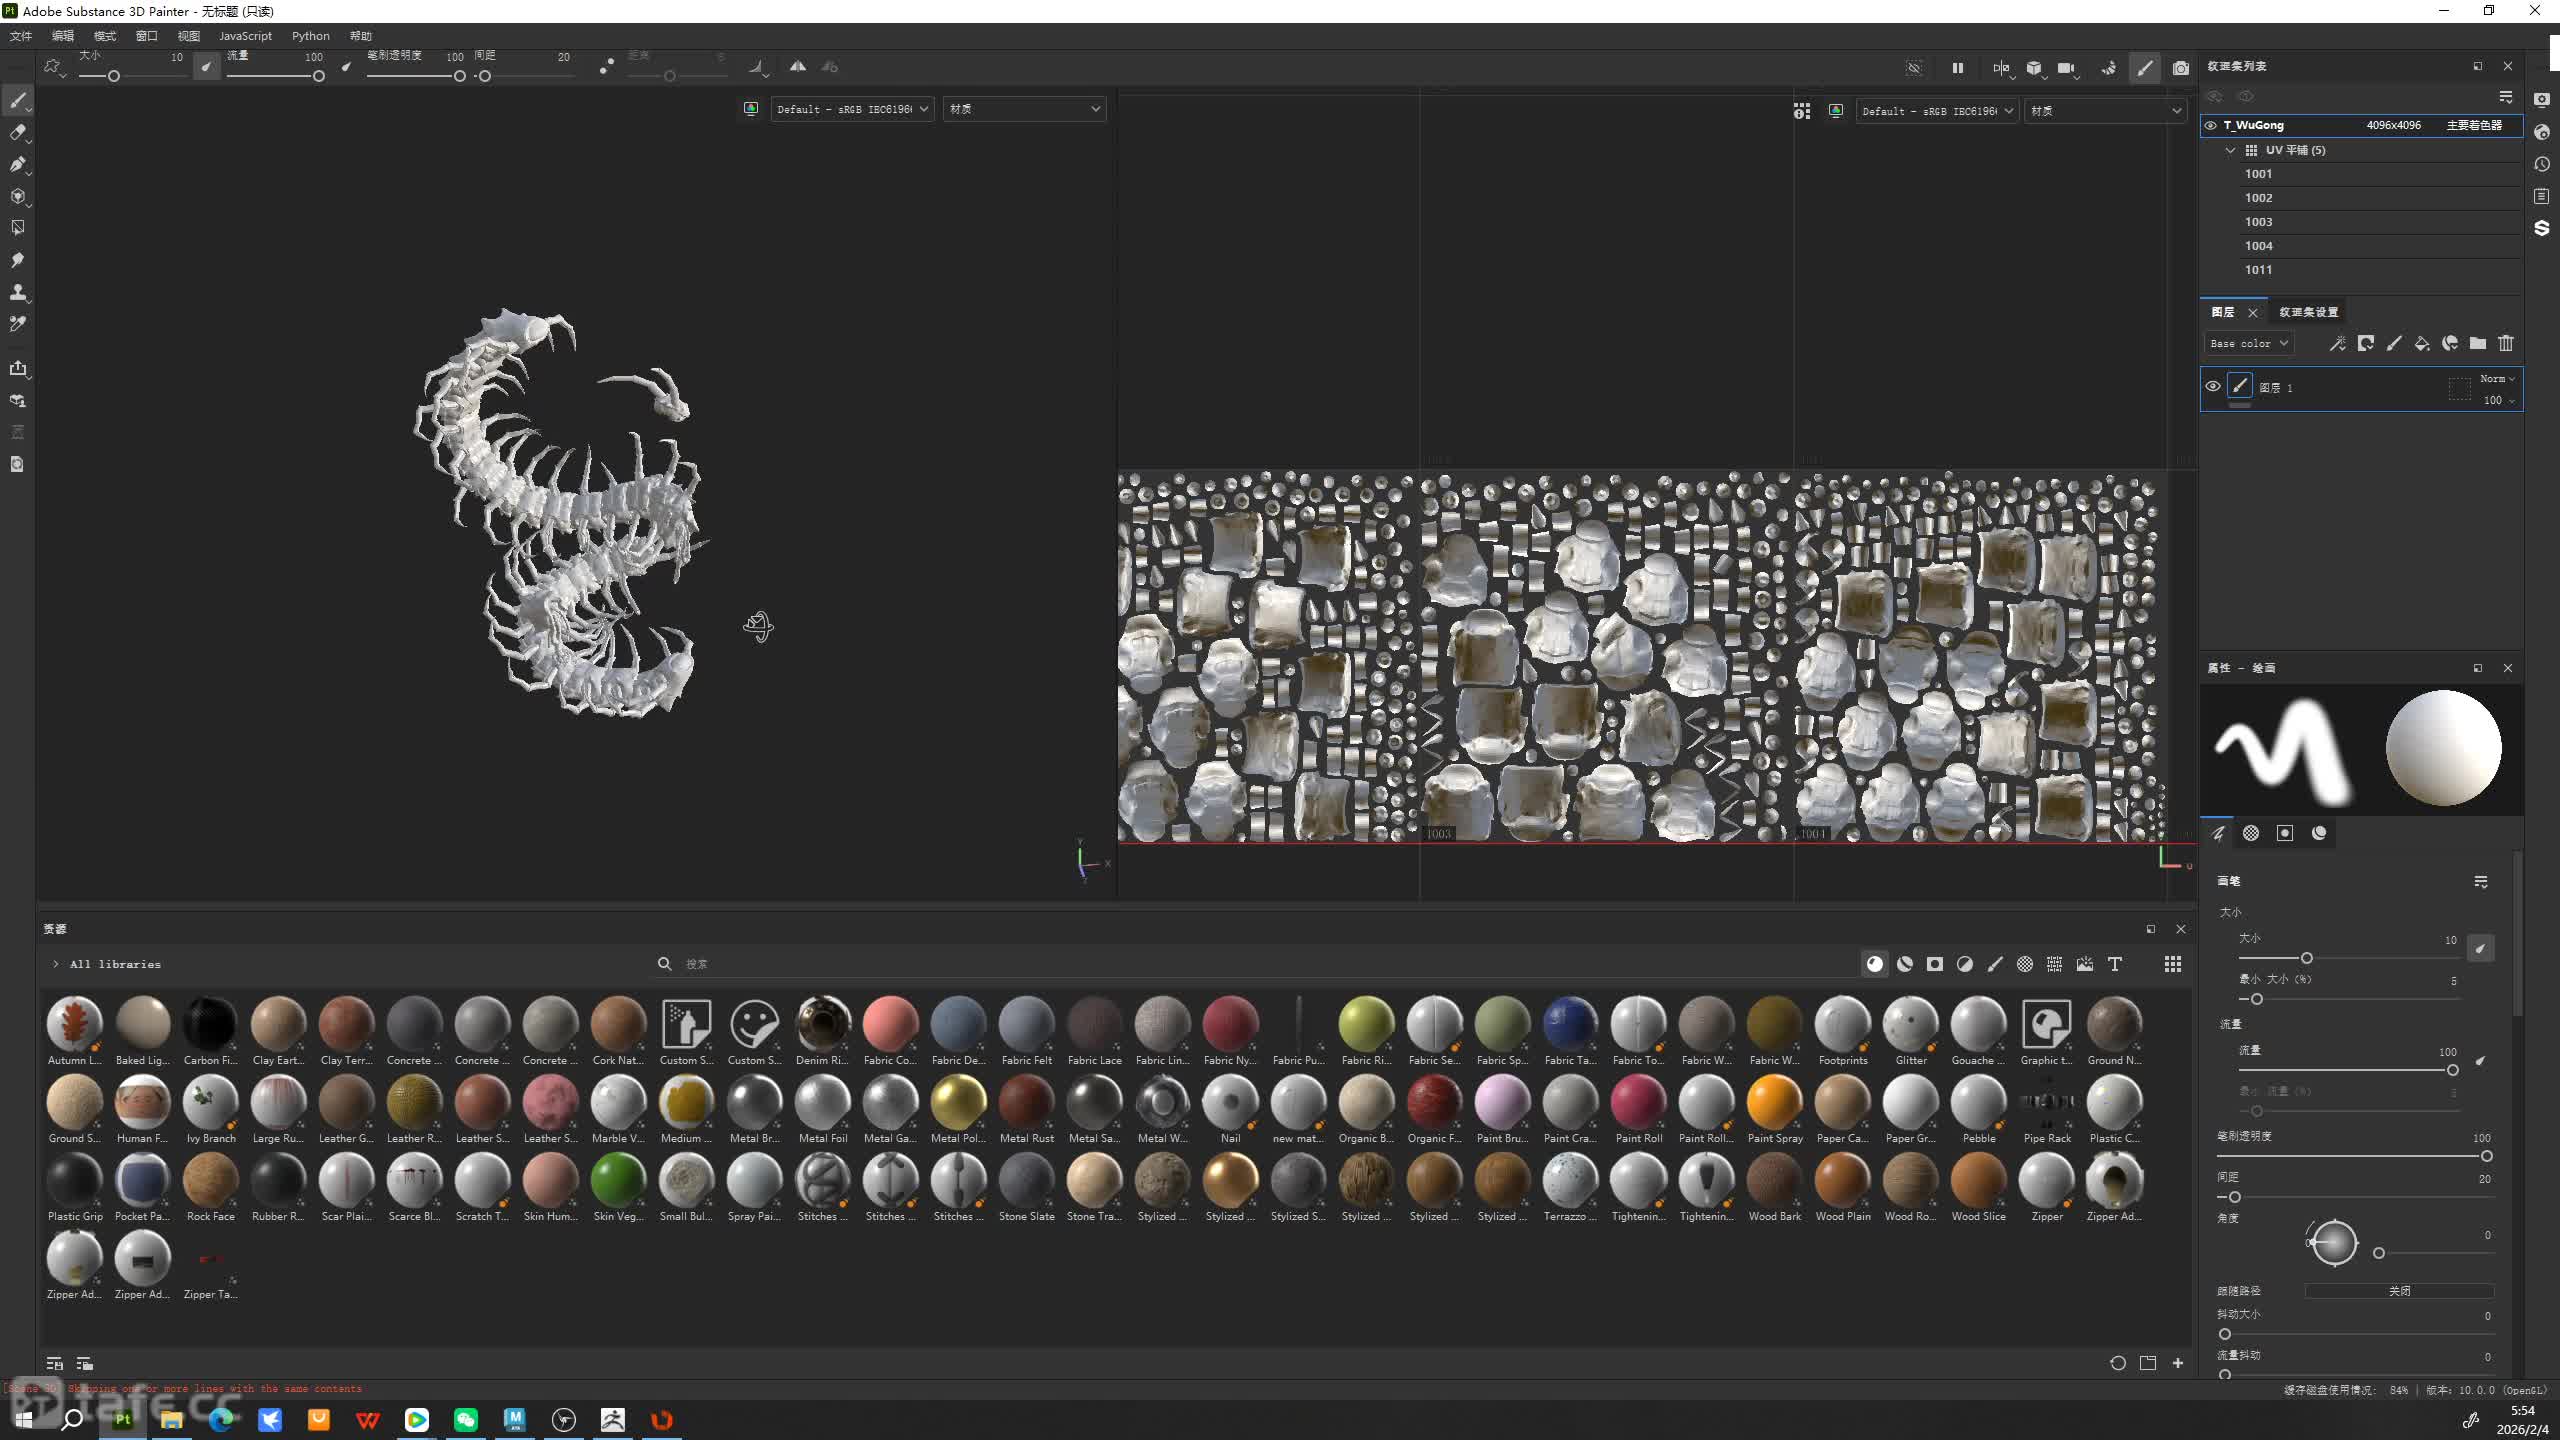
Task: Open the Python menu
Action: click(310, 36)
